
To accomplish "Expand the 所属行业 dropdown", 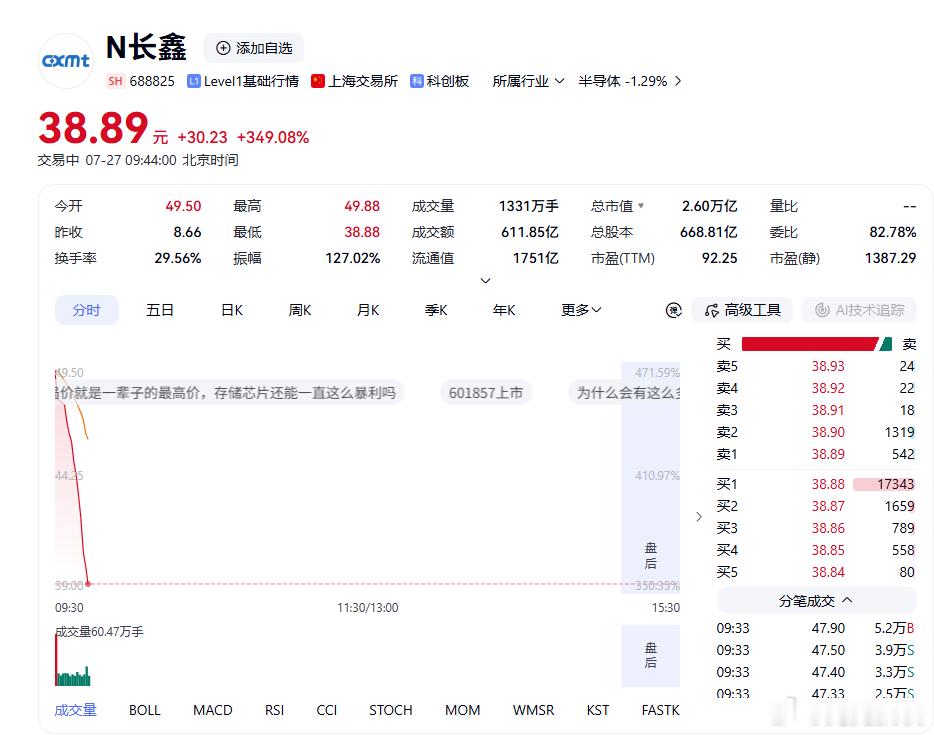I will point(528,81).
